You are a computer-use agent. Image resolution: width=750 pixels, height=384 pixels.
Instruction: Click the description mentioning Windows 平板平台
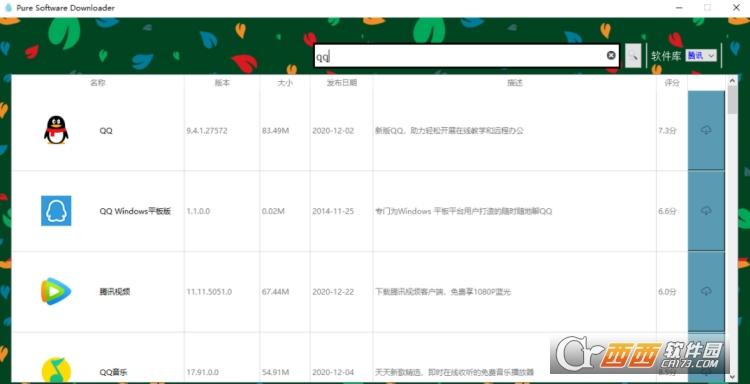(x=463, y=211)
